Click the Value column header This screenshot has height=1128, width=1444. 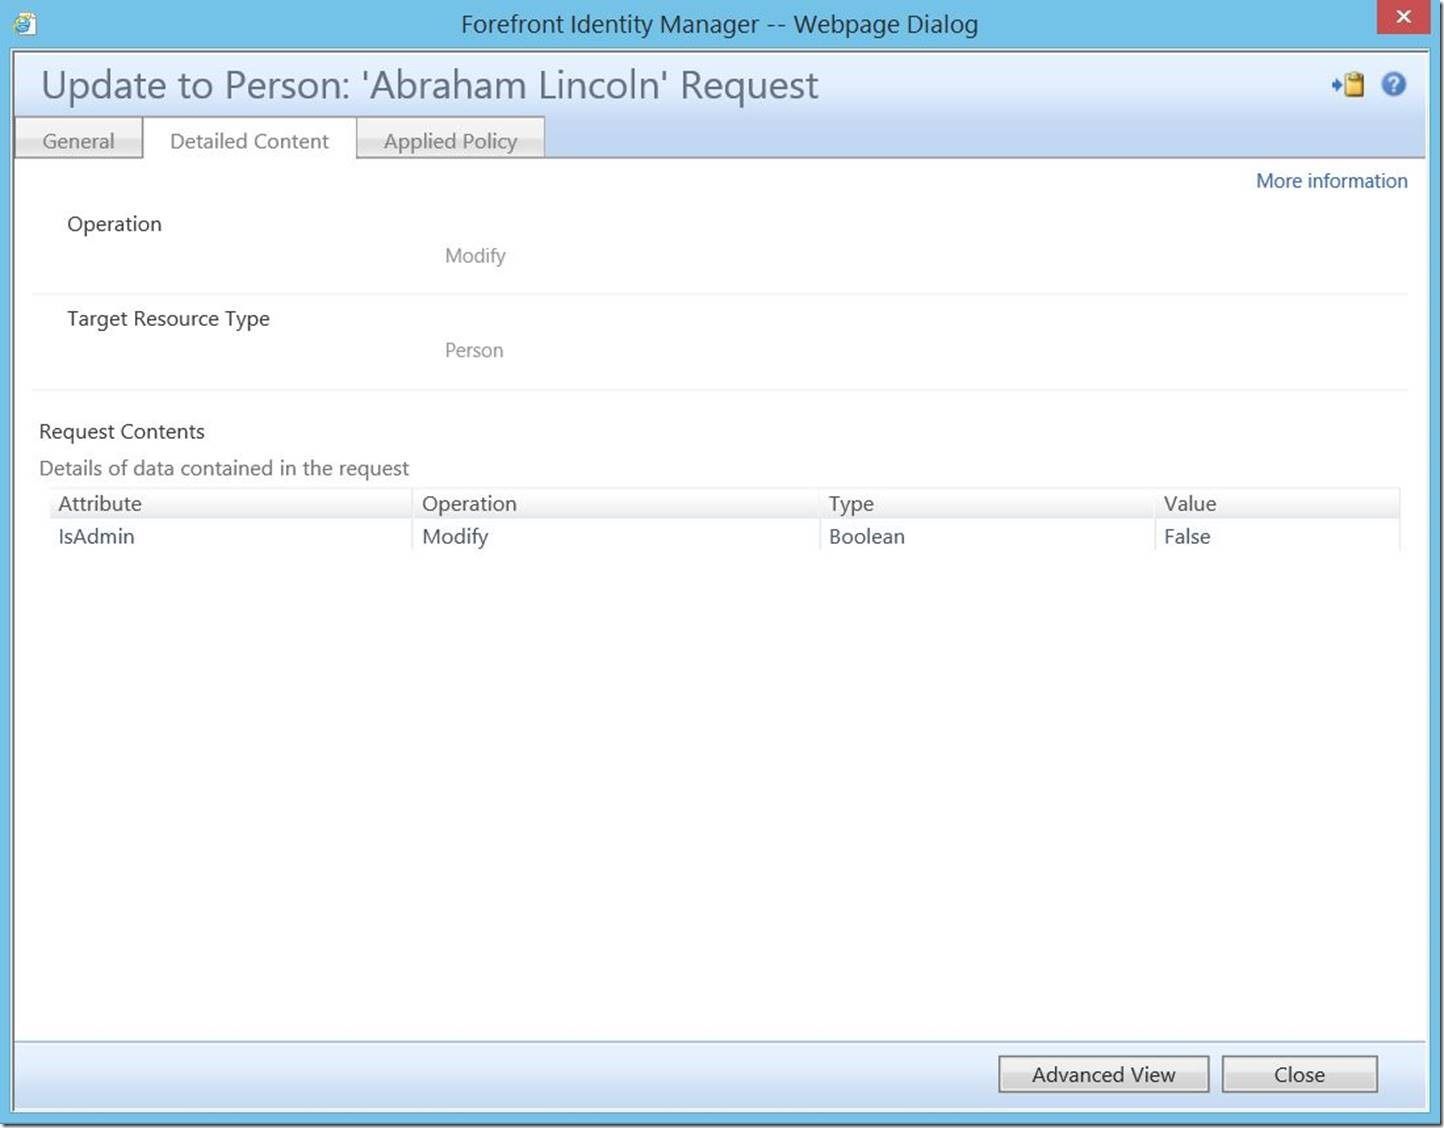pos(1277,503)
